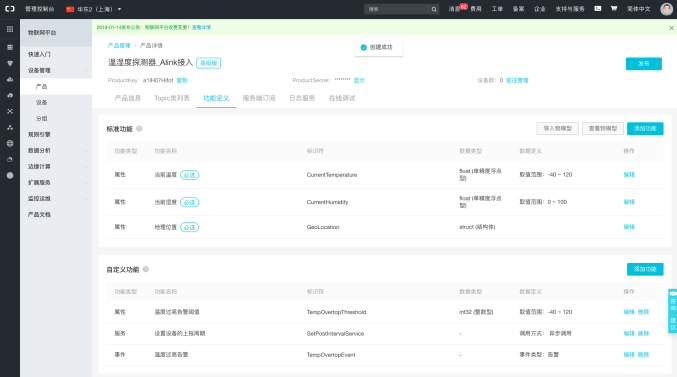Viewport: 677px width, 377px height.
Task: Open 消息 notifications in the top bar
Action: [454, 9]
